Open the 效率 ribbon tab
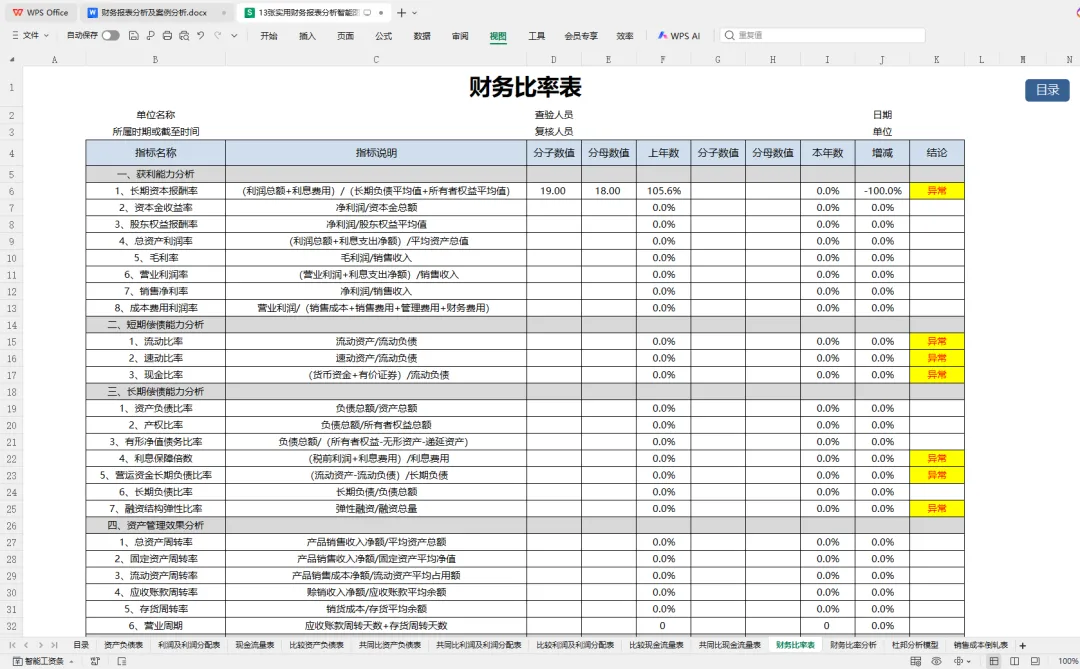This screenshot has width=1080, height=669. tap(625, 36)
